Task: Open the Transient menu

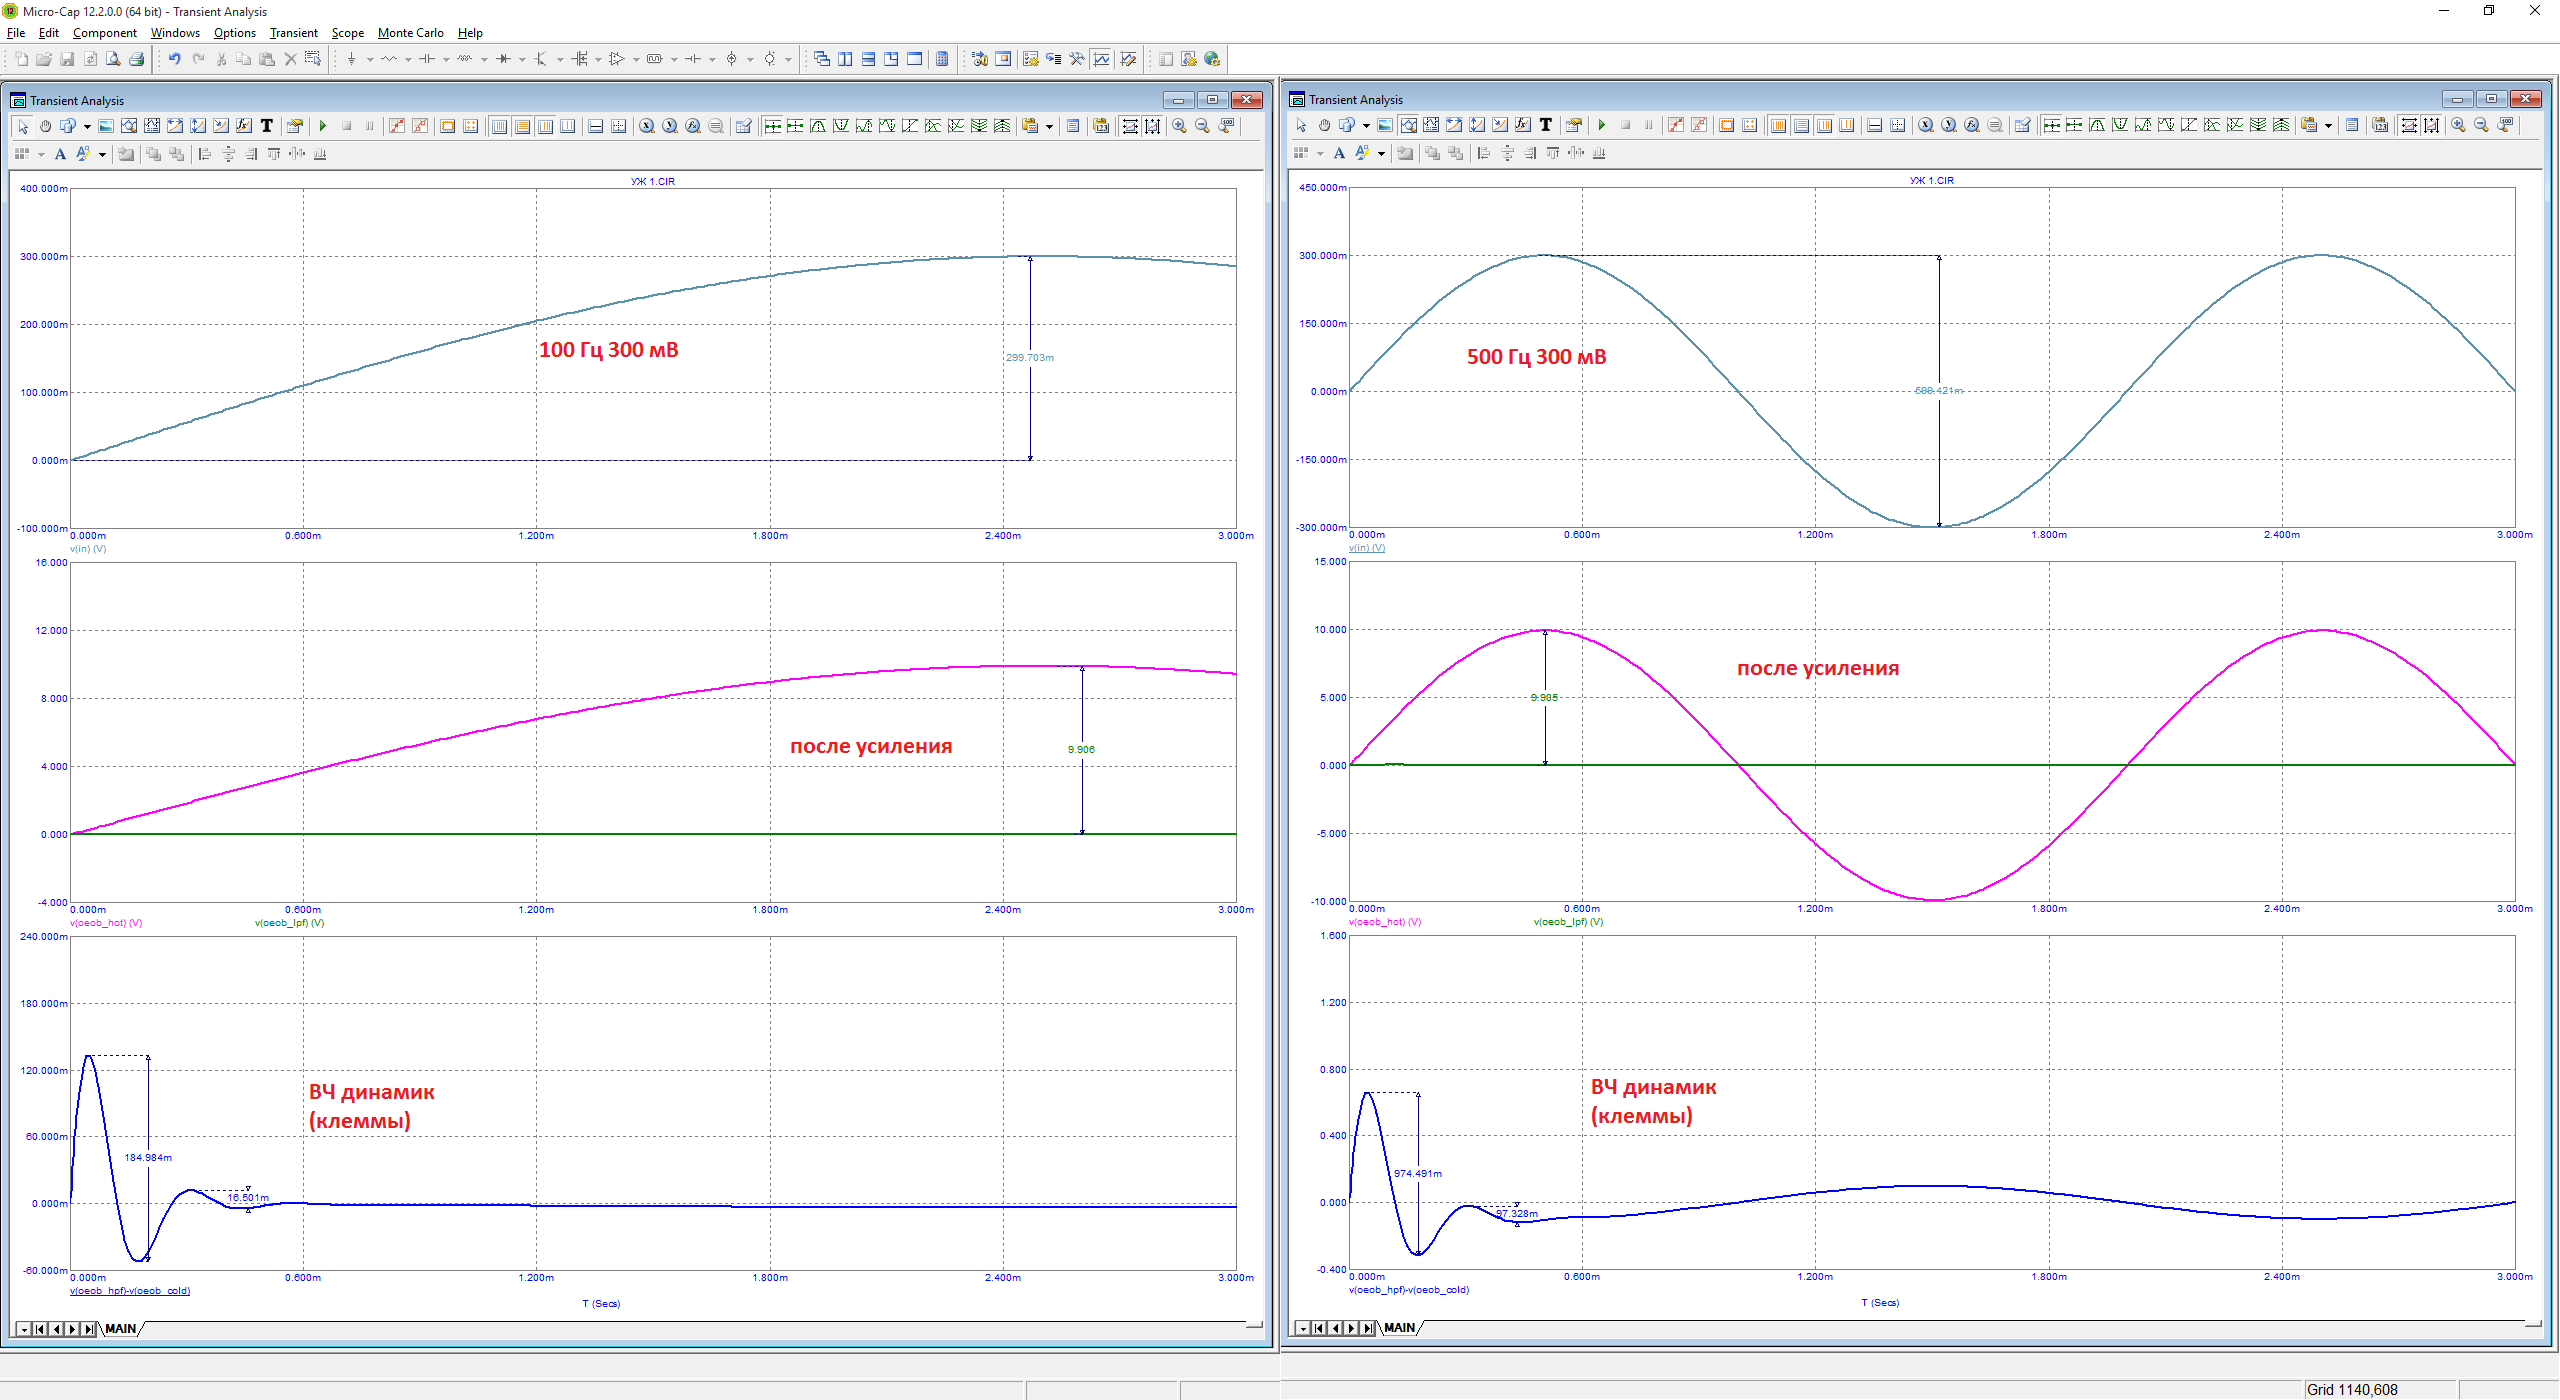Action: [x=294, y=33]
